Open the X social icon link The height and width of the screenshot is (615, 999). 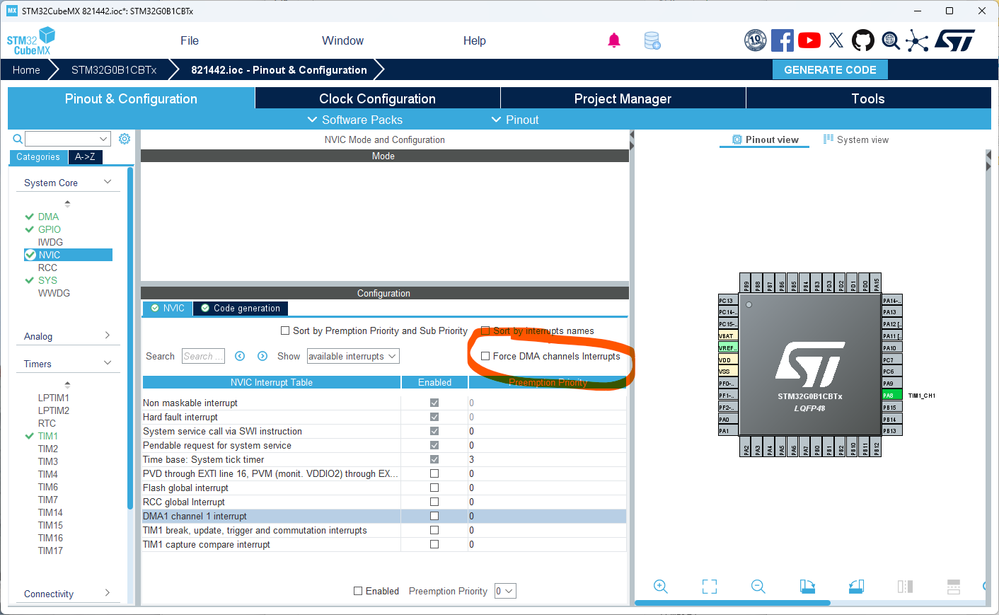836,41
